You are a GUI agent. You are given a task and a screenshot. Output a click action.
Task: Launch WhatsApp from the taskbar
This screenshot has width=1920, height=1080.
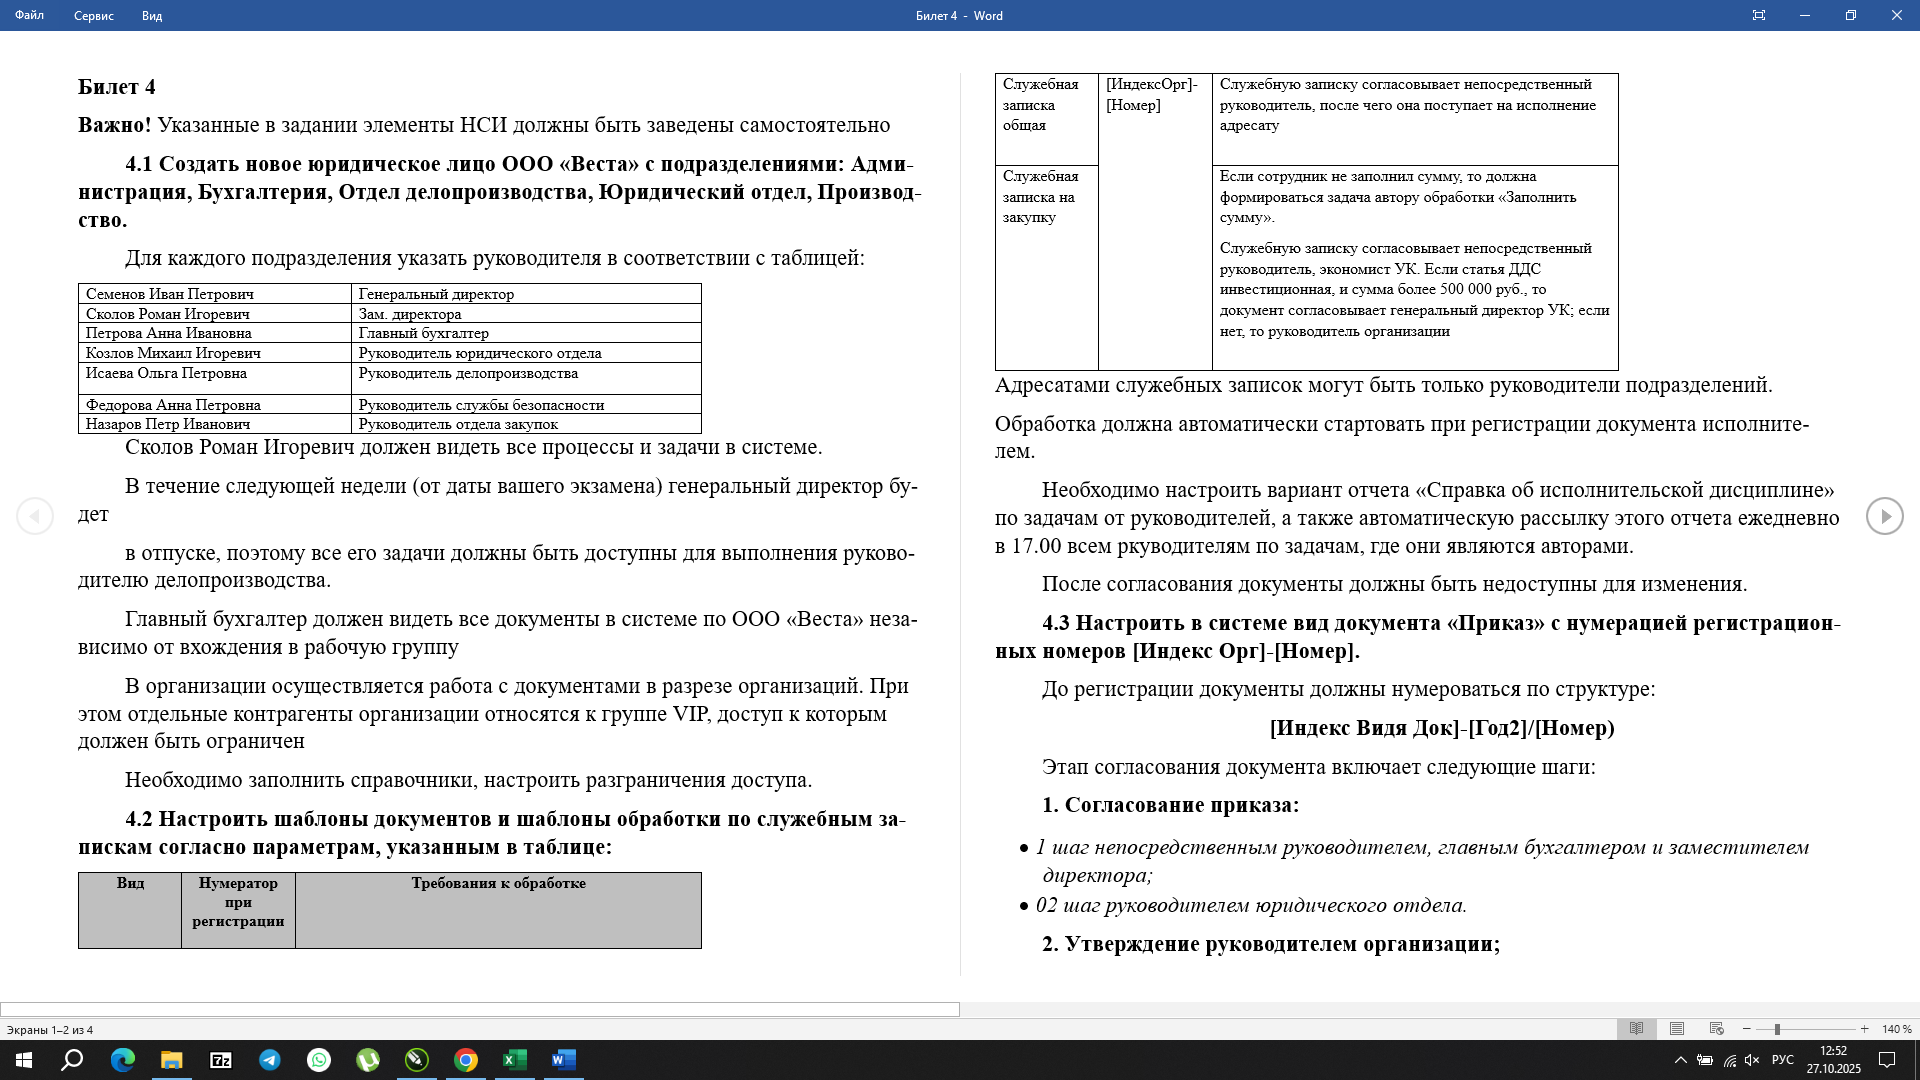[x=319, y=1062]
